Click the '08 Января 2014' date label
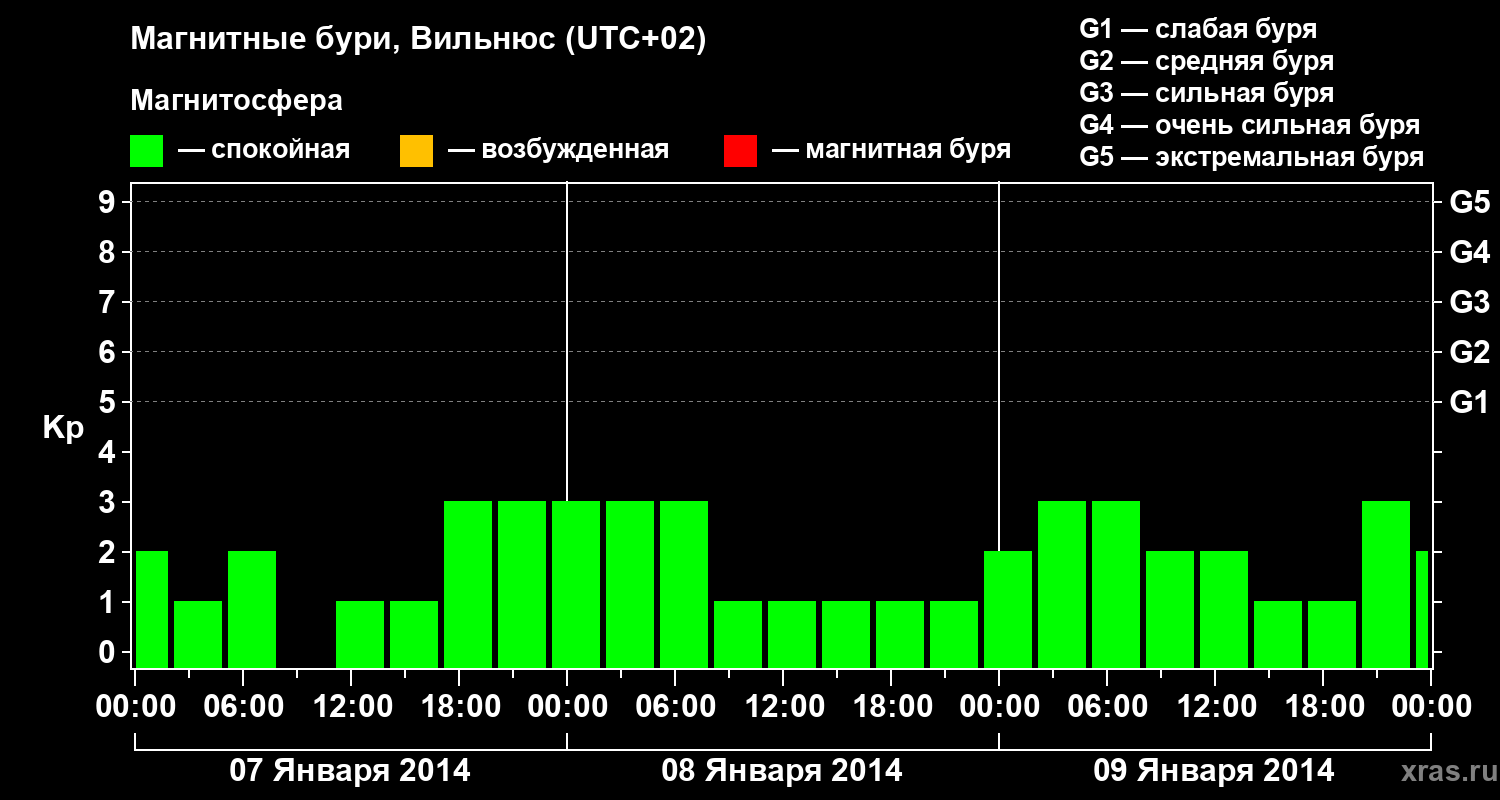The image size is (1500, 800). [782, 771]
